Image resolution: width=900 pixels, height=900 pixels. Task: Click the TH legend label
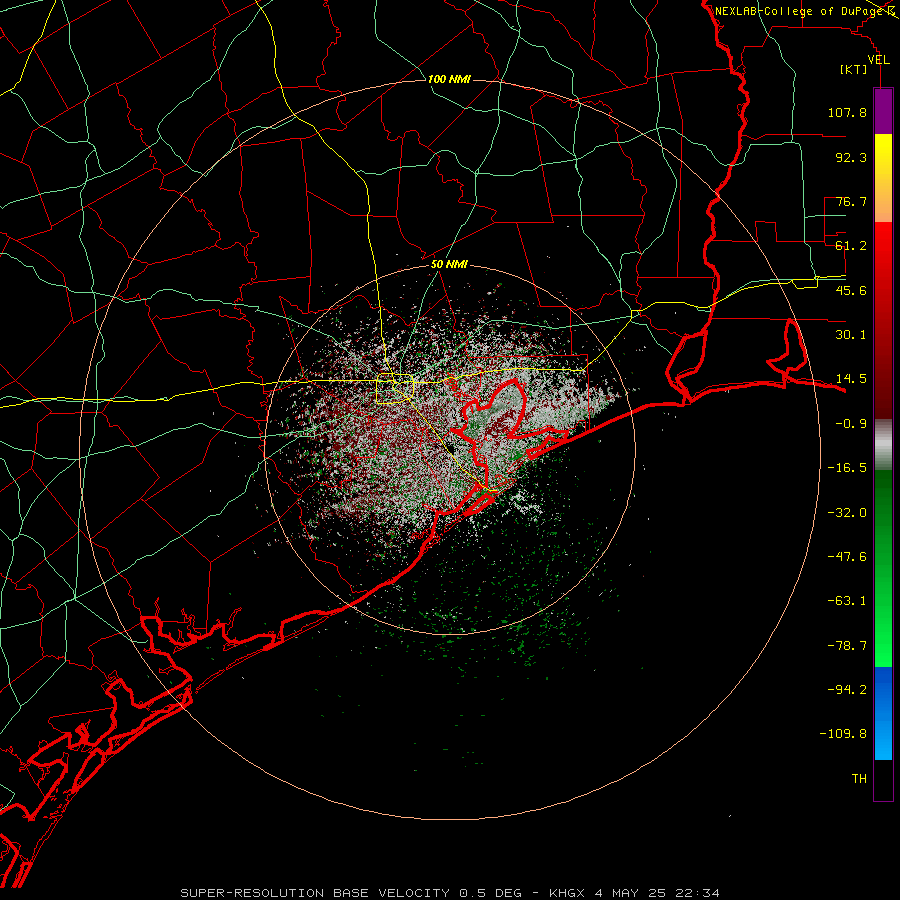[x=859, y=779]
